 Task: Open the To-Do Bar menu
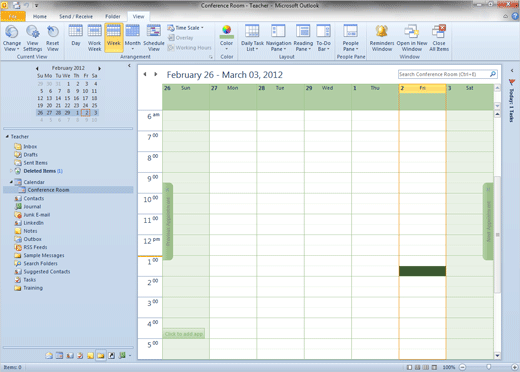click(x=323, y=38)
